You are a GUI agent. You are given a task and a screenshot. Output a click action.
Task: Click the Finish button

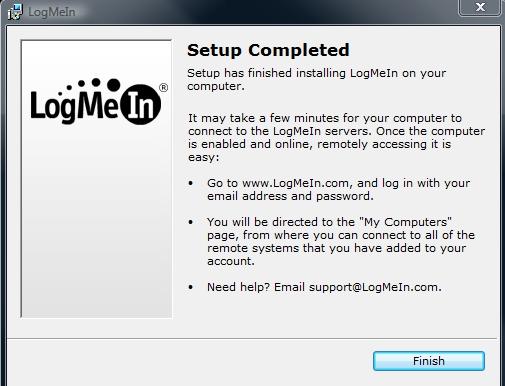point(429,361)
